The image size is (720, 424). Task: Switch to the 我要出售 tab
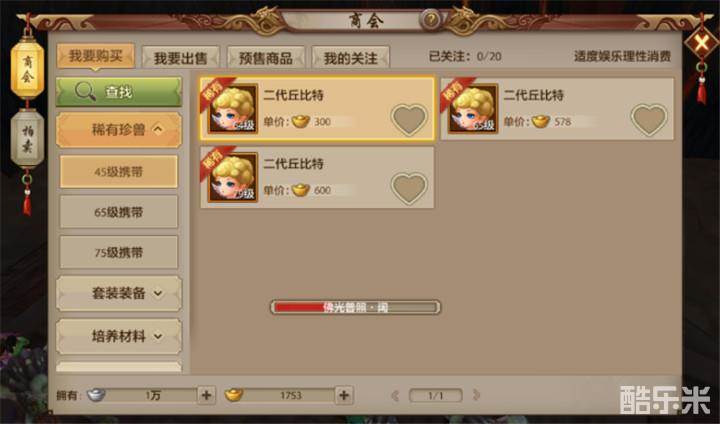tap(180, 58)
